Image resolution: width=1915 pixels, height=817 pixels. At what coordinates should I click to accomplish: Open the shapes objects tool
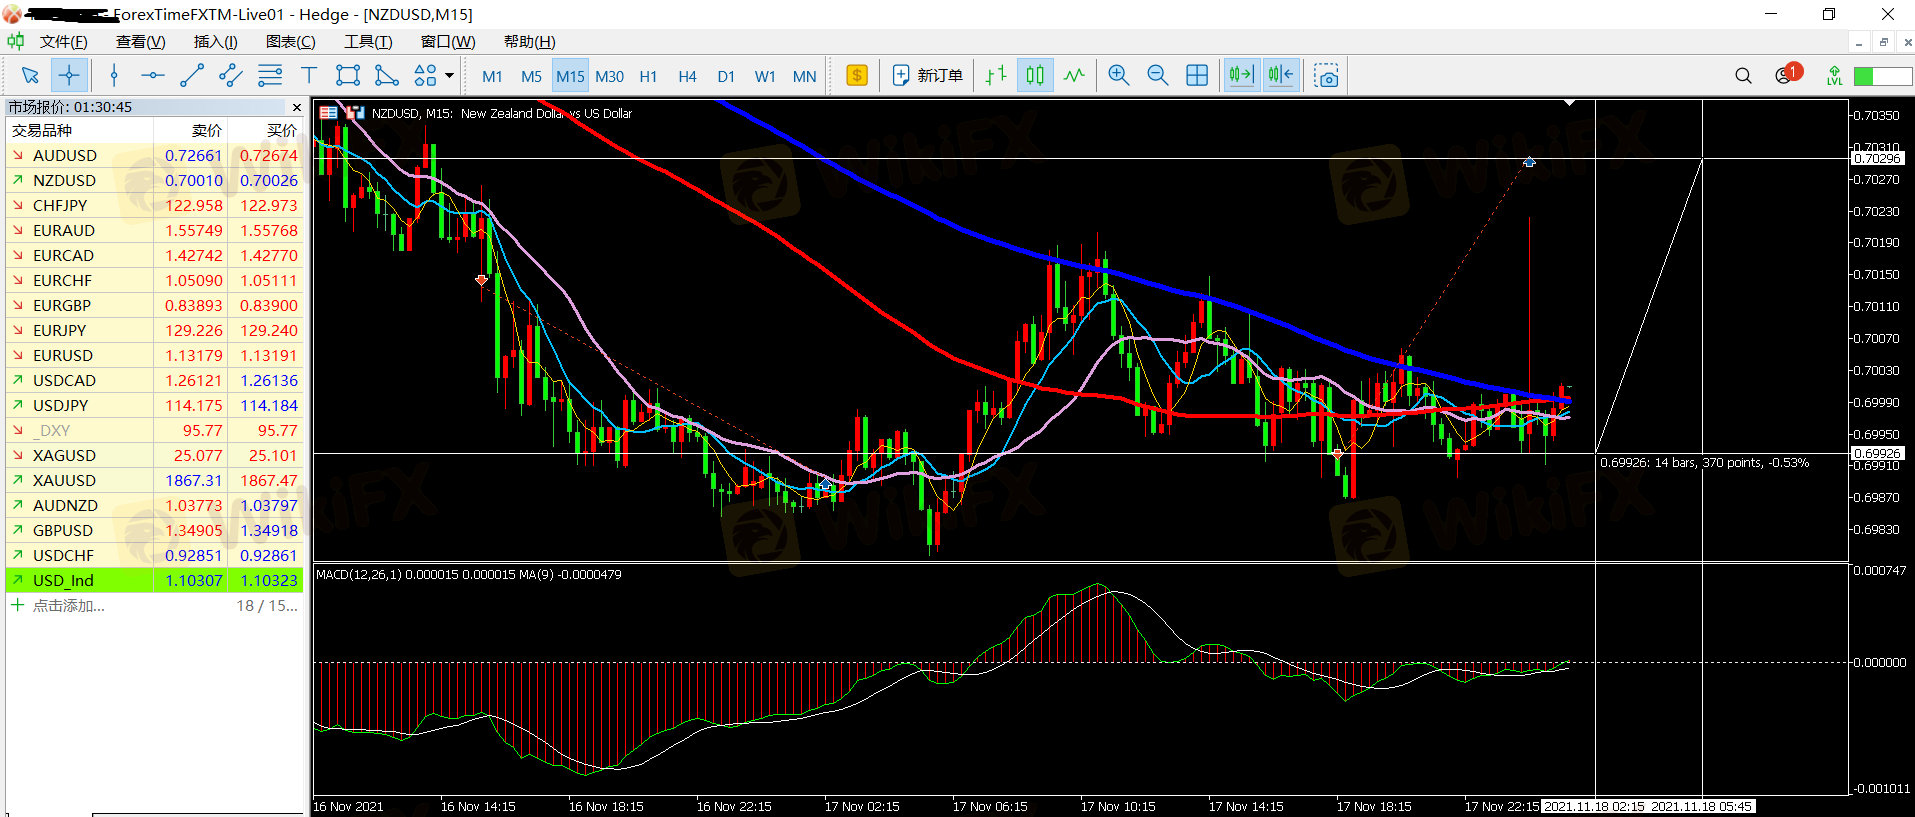(426, 76)
